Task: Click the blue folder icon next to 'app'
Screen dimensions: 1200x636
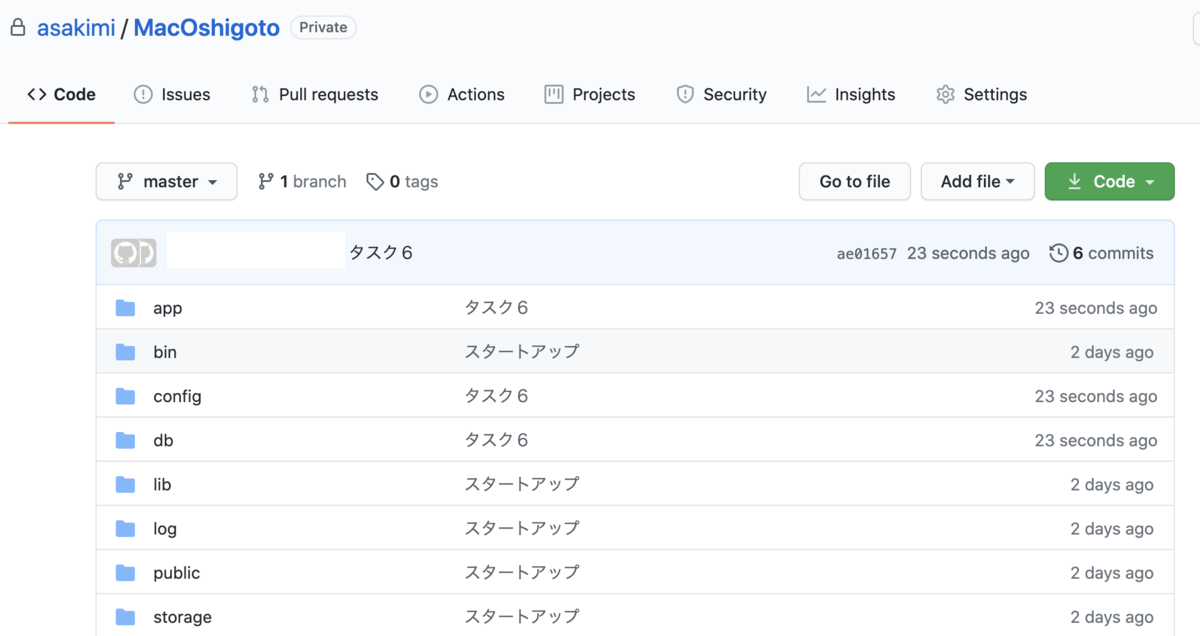Action: pyautogui.click(x=125, y=307)
